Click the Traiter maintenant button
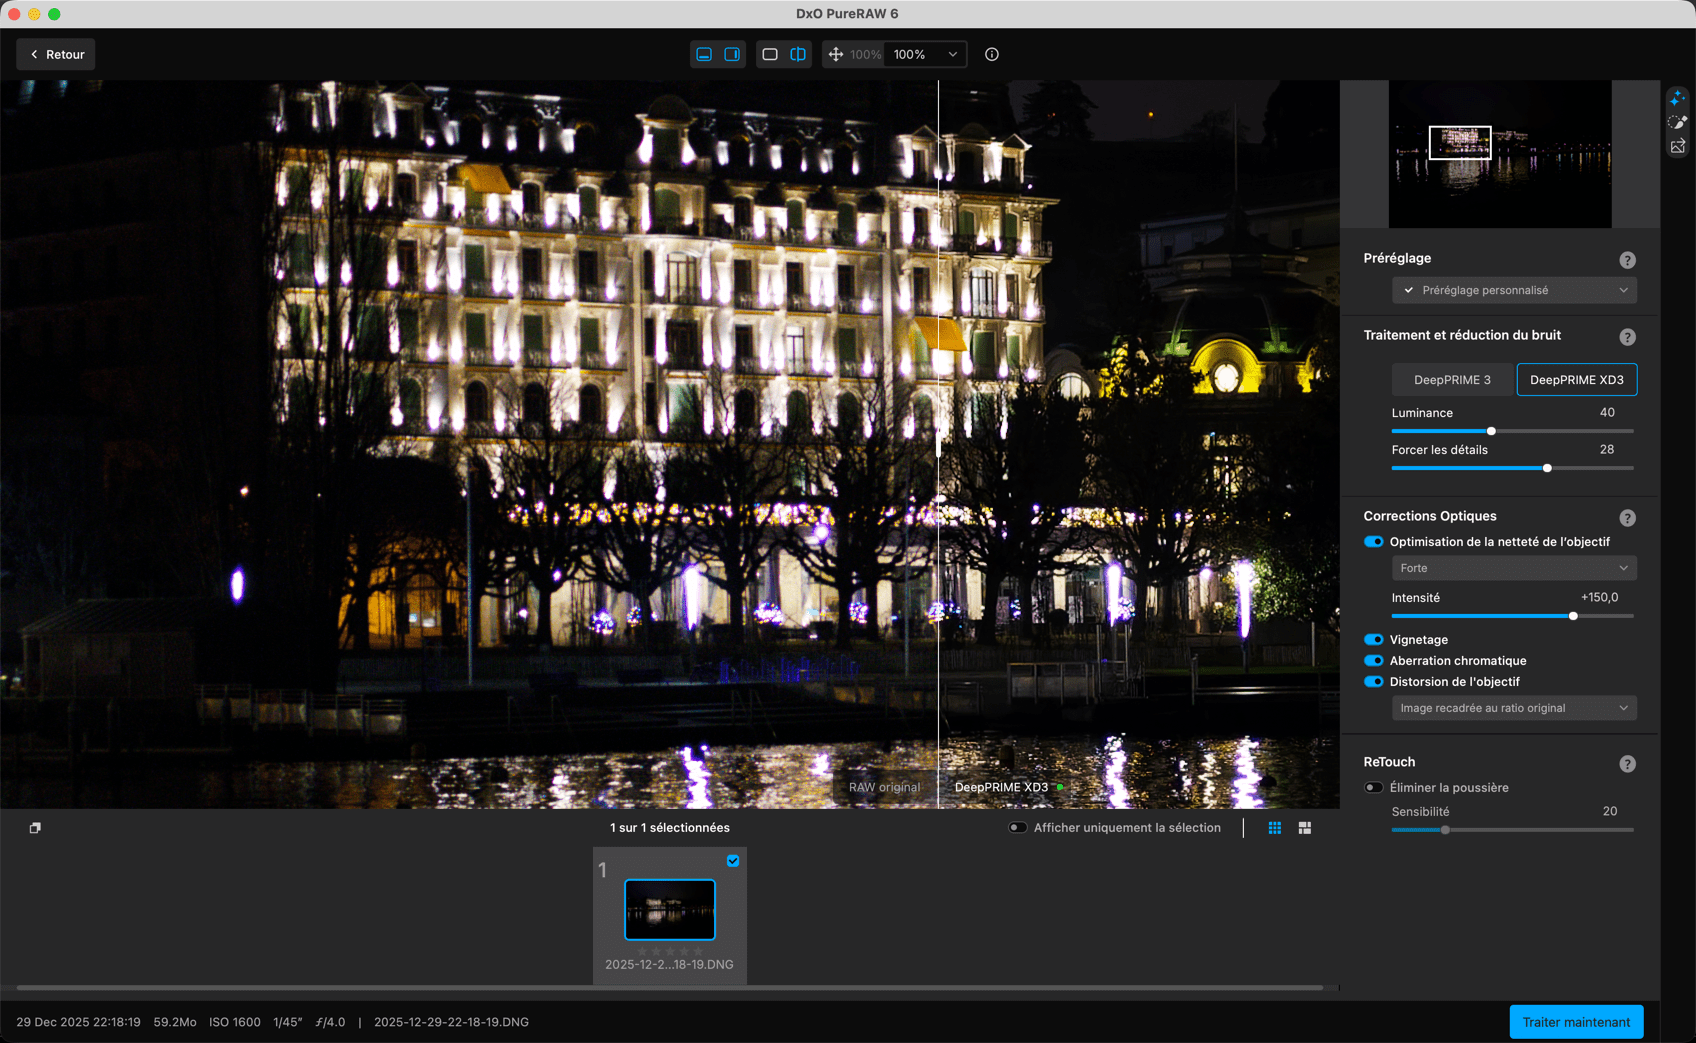The height and width of the screenshot is (1043, 1696). [x=1576, y=1022]
